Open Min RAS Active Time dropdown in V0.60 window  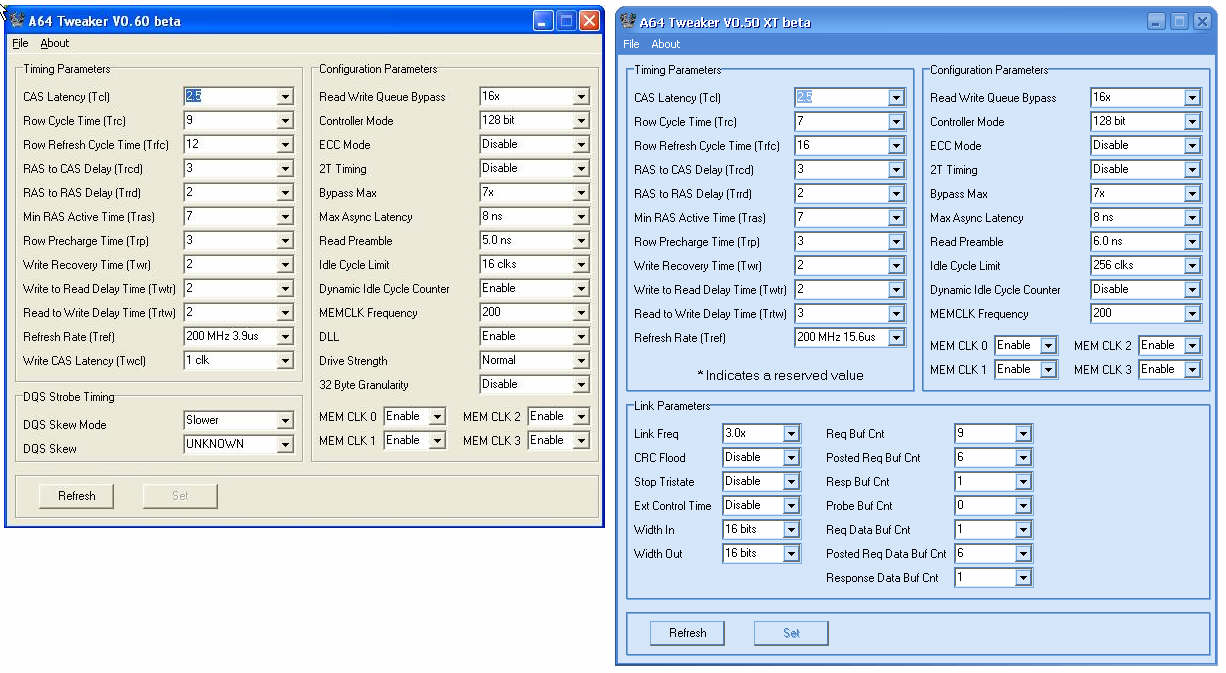click(285, 217)
